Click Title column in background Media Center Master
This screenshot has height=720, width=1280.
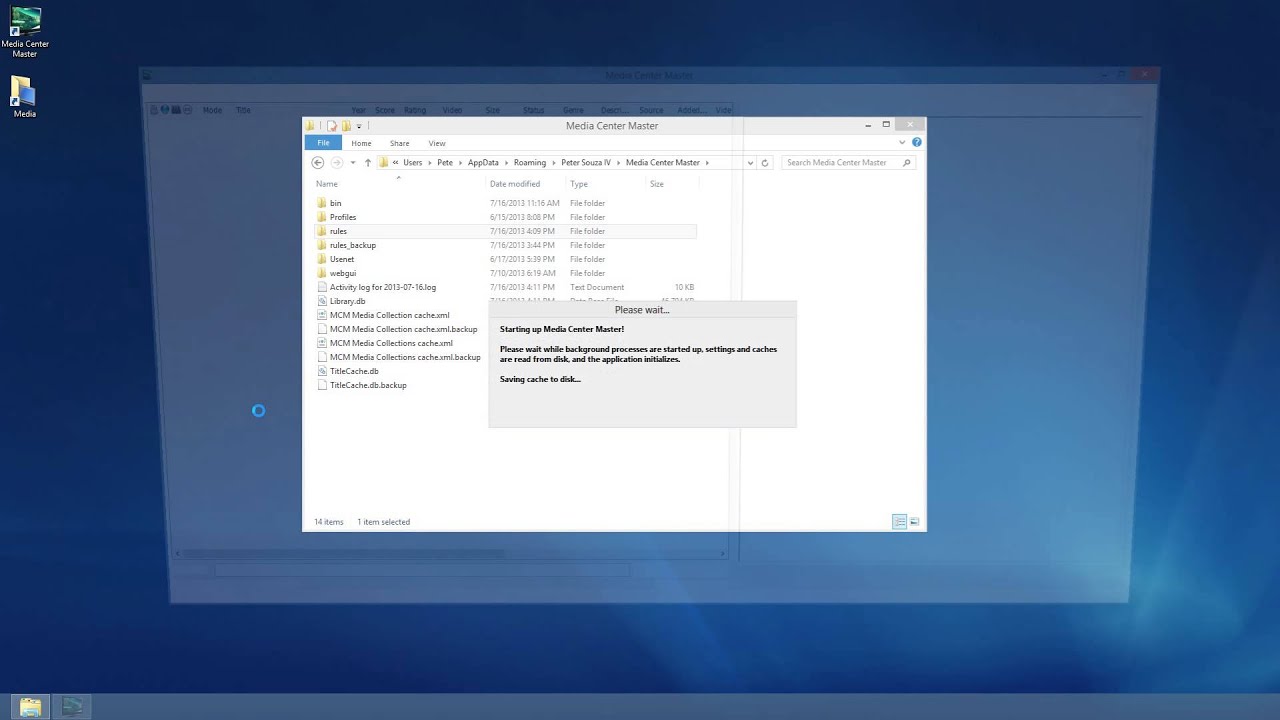(243, 110)
